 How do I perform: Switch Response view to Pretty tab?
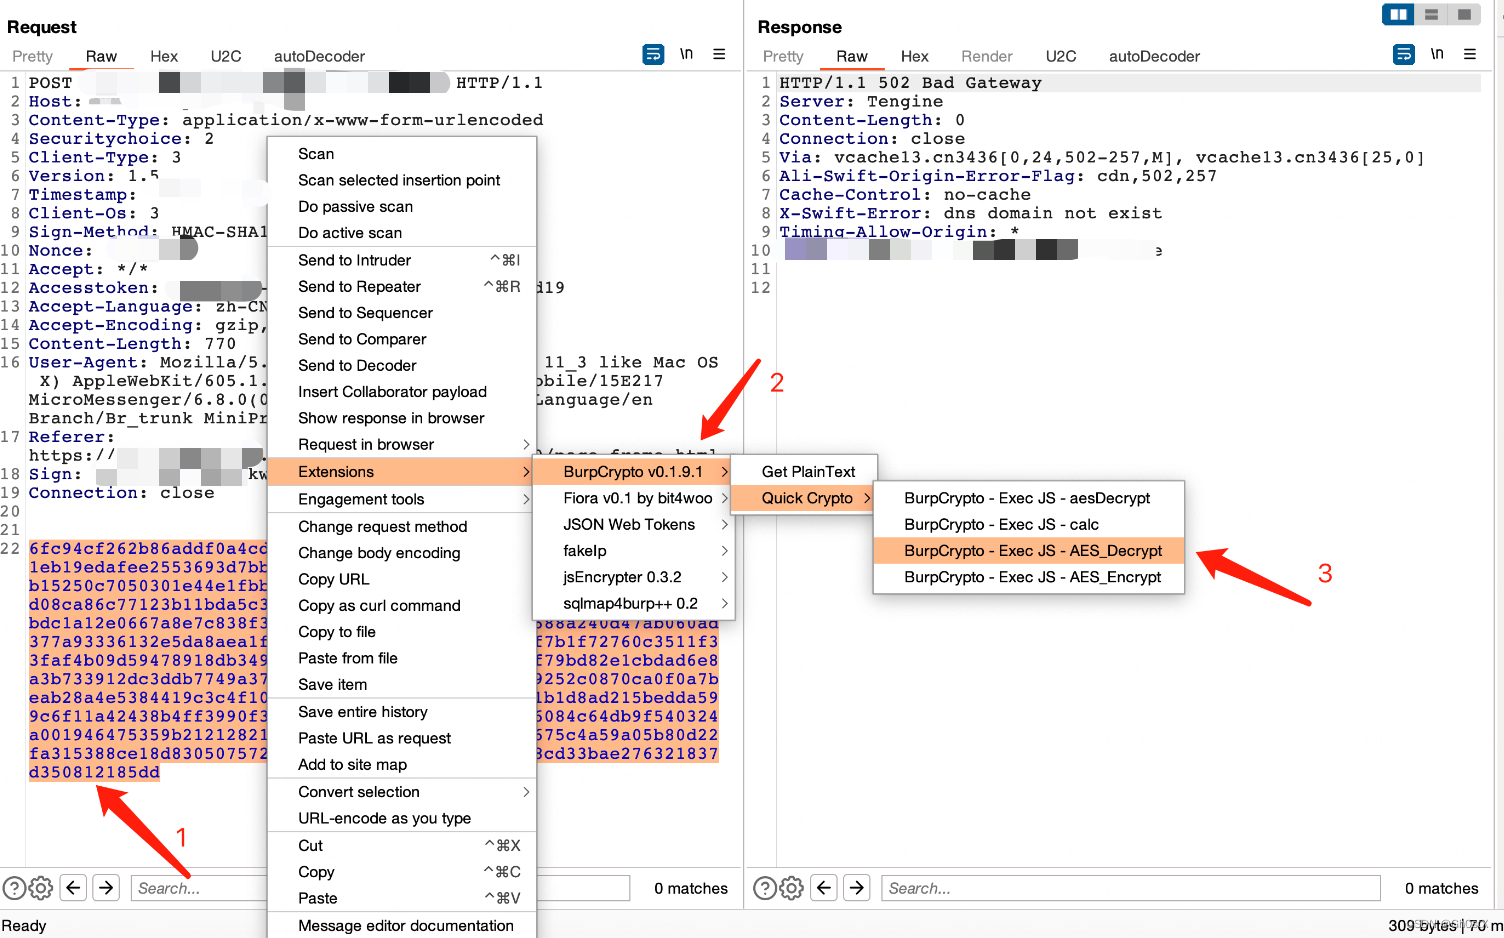pyautogui.click(x=783, y=56)
